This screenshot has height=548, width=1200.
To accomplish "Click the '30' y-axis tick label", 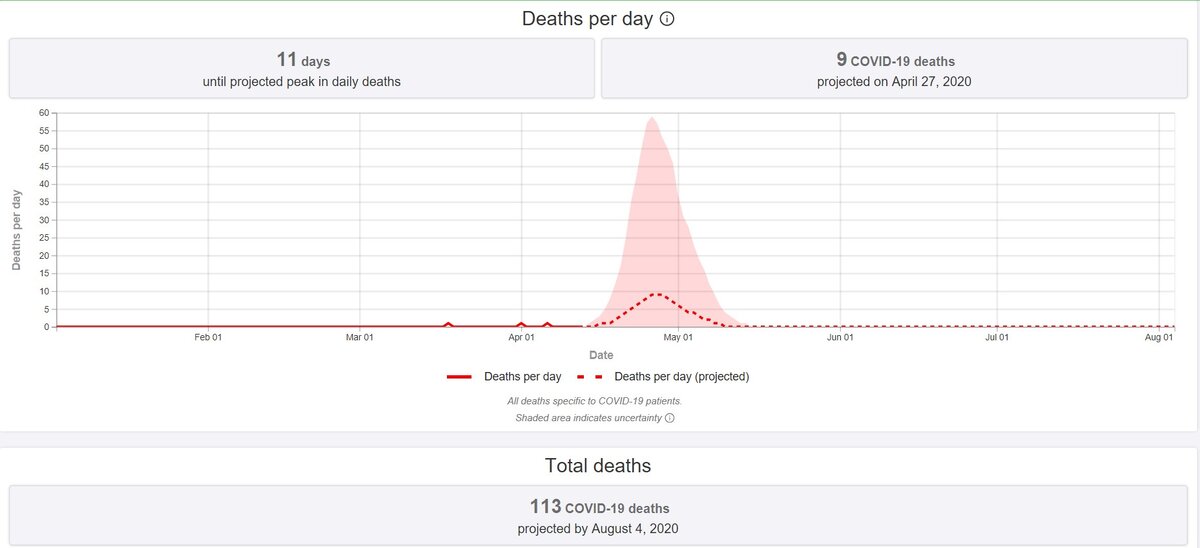I will [x=44, y=220].
